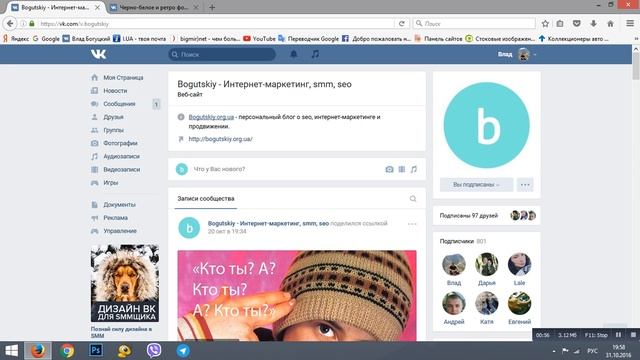This screenshot has width=640, height=360.
Task: Open community actions three-dot button
Action: [x=525, y=184]
